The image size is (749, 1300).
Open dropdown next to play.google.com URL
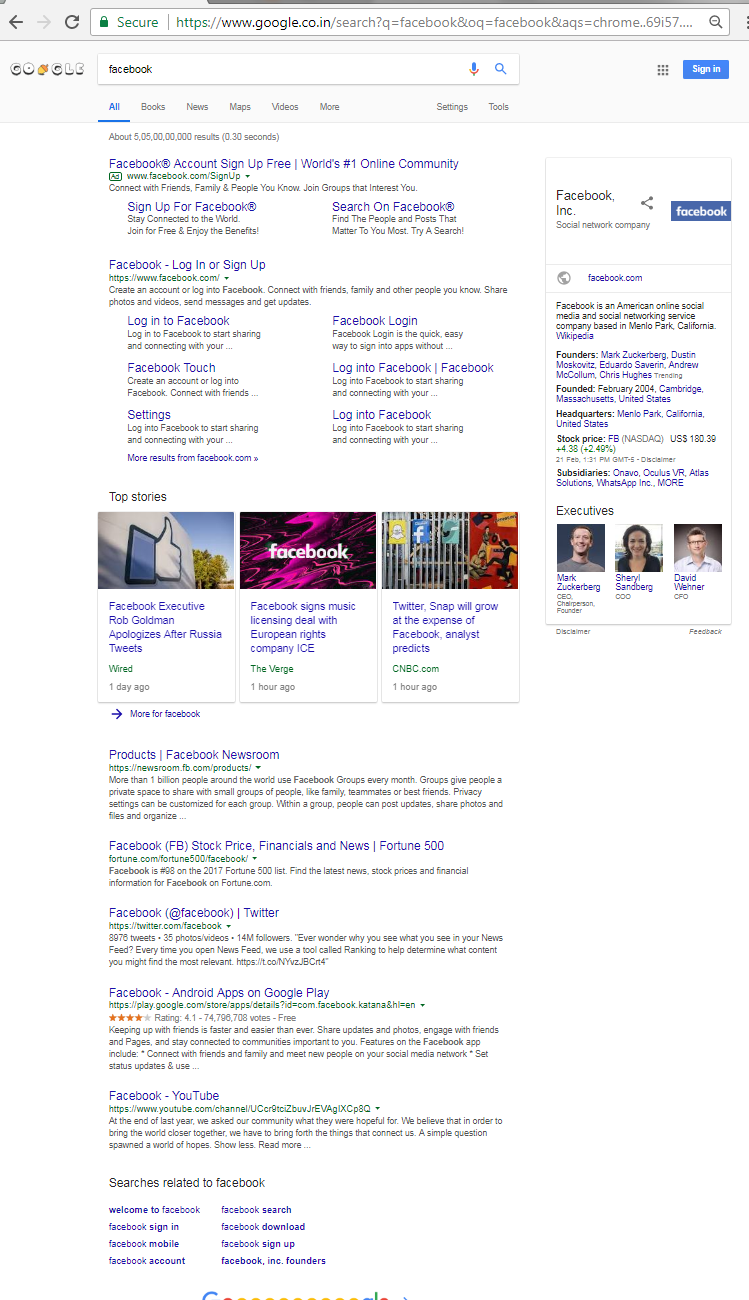point(423,1006)
